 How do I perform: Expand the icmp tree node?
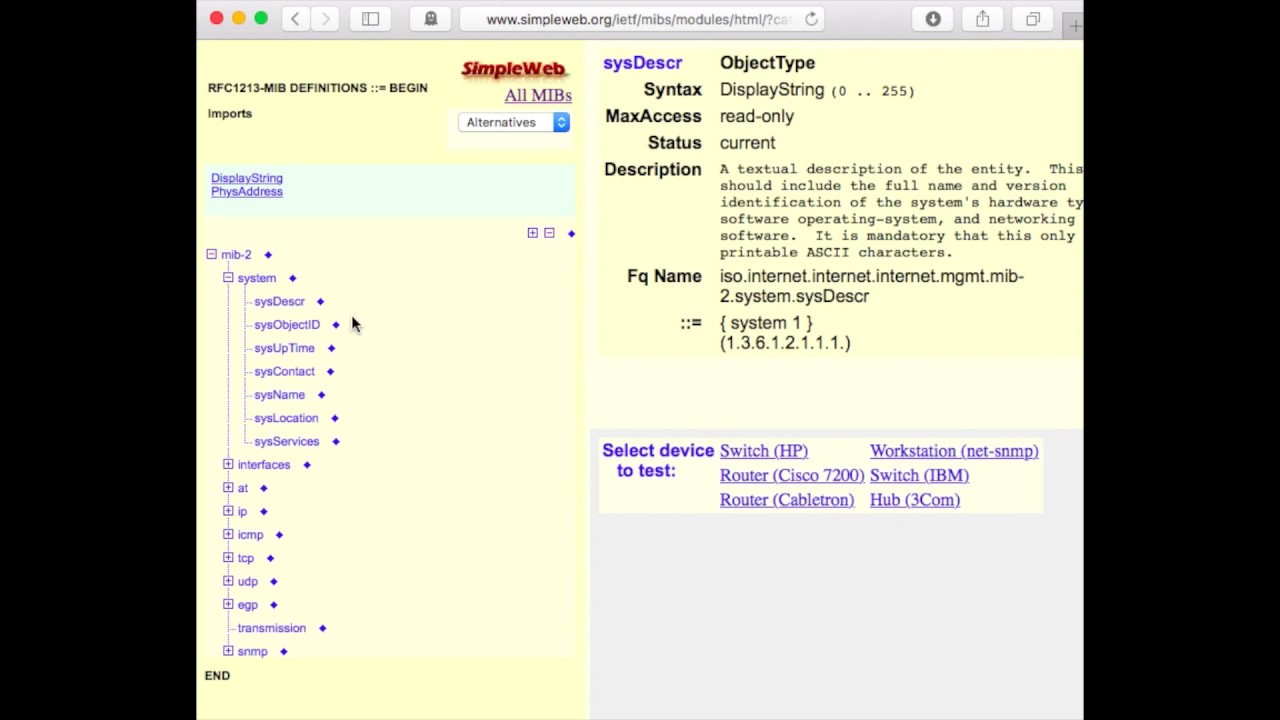(x=228, y=534)
